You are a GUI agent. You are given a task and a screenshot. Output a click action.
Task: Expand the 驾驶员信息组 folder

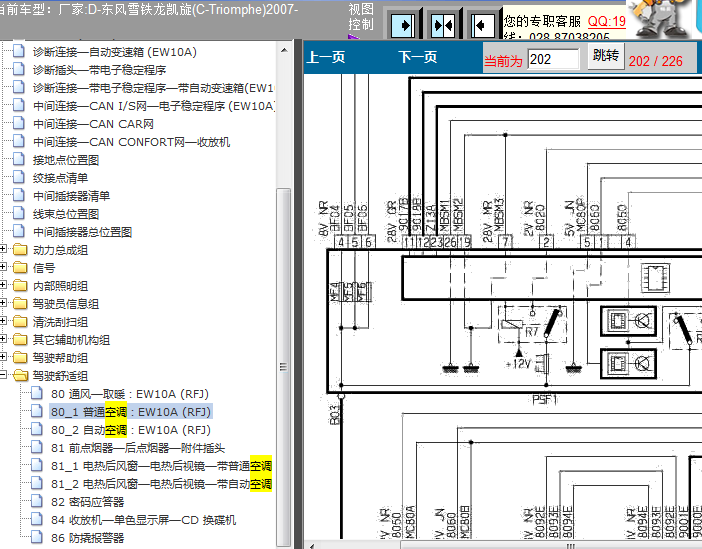[3, 303]
